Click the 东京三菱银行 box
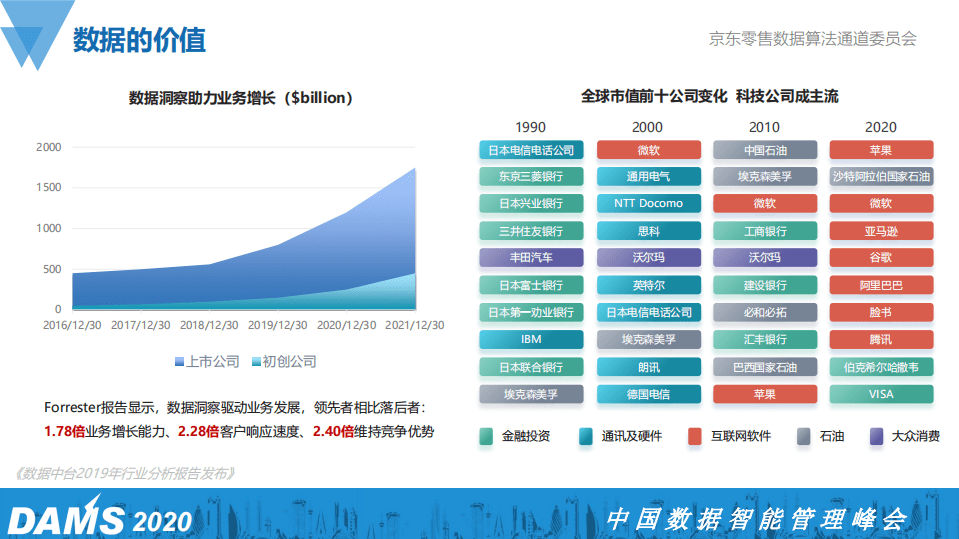The width and height of the screenshot is (959, 539). 531,176
